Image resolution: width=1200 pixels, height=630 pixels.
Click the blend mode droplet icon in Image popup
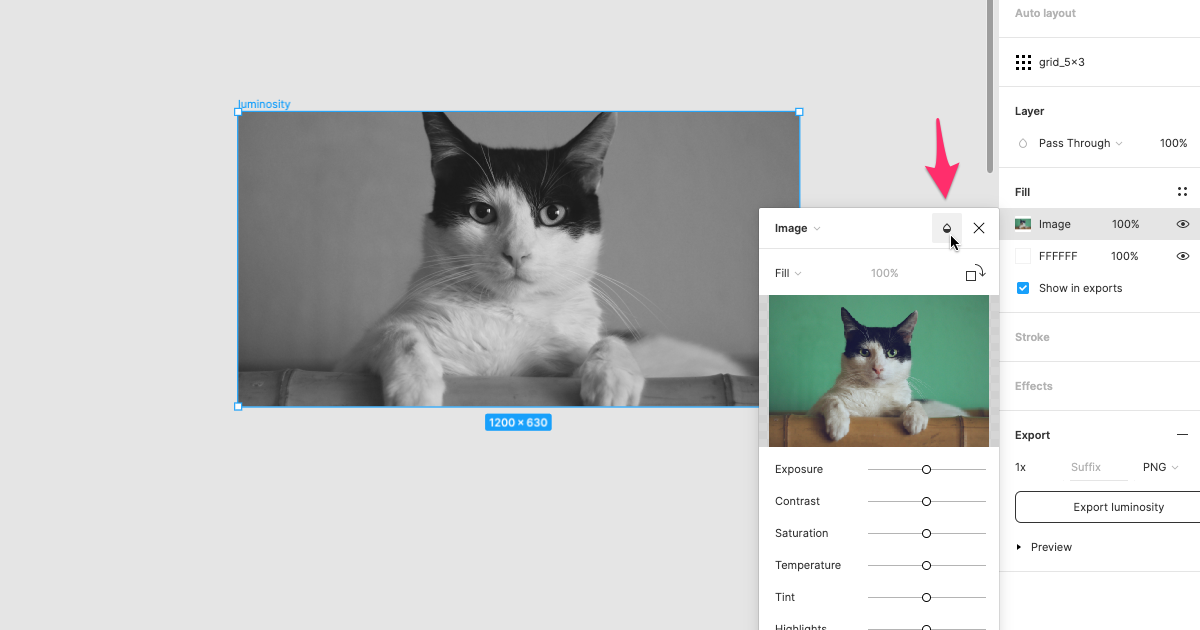tap(946, 228)
